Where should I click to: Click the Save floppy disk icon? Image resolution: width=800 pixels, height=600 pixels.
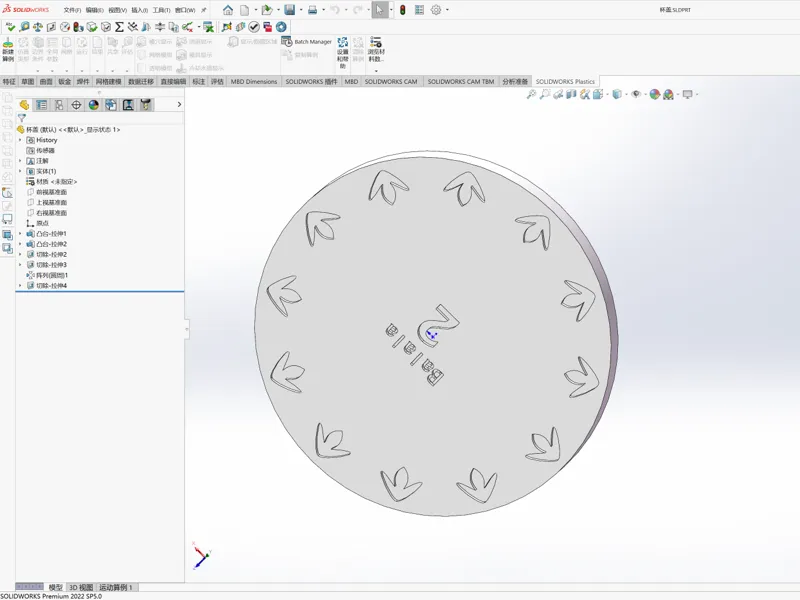(290, 10)
